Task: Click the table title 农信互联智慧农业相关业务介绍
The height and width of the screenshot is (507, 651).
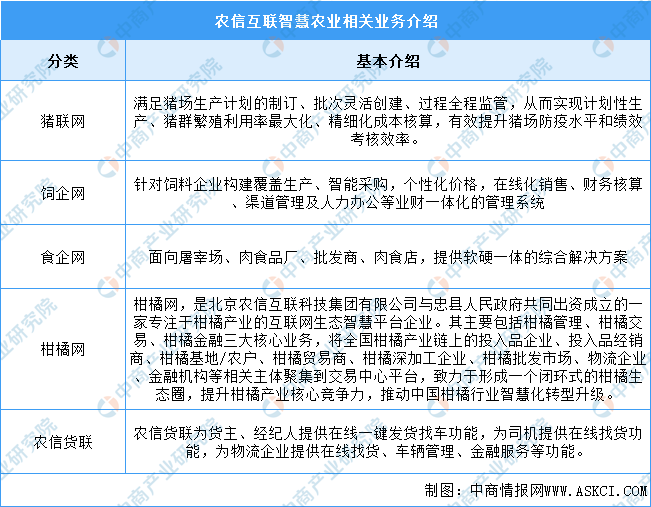Action: (326, 21)
